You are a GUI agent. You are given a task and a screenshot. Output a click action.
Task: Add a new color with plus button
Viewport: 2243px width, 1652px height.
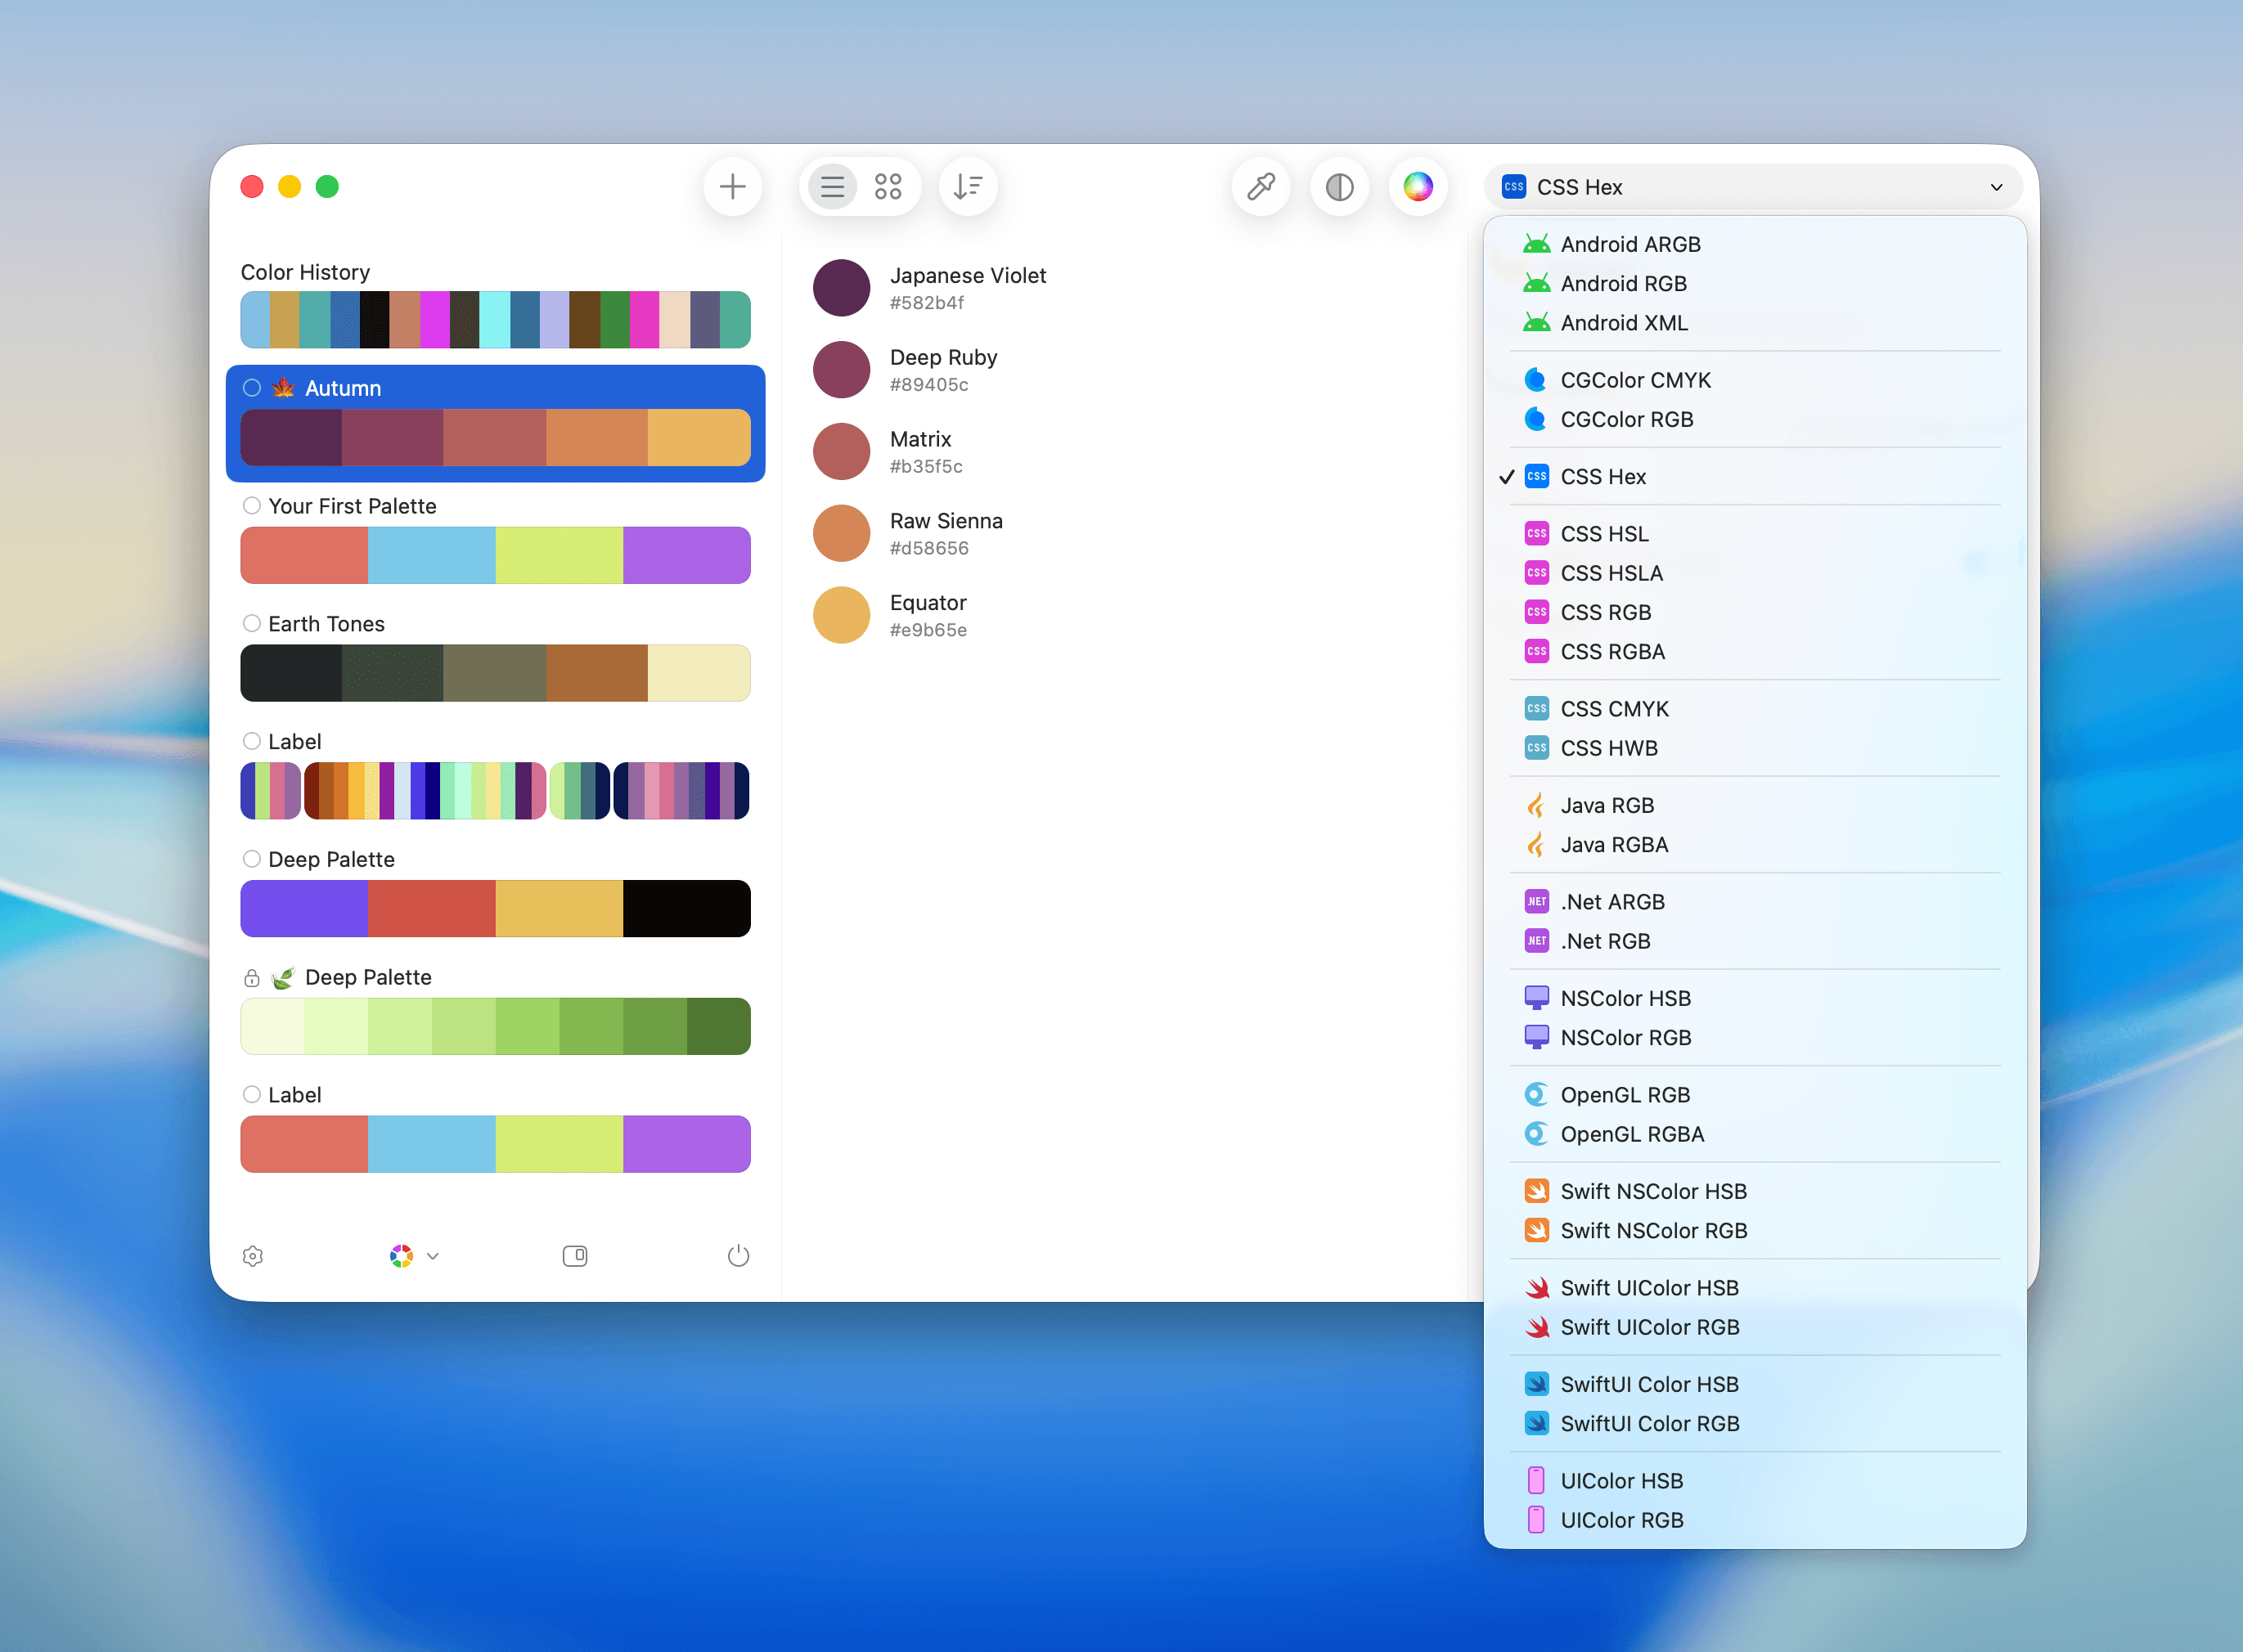pyautogui.click(x=732, y=187)
